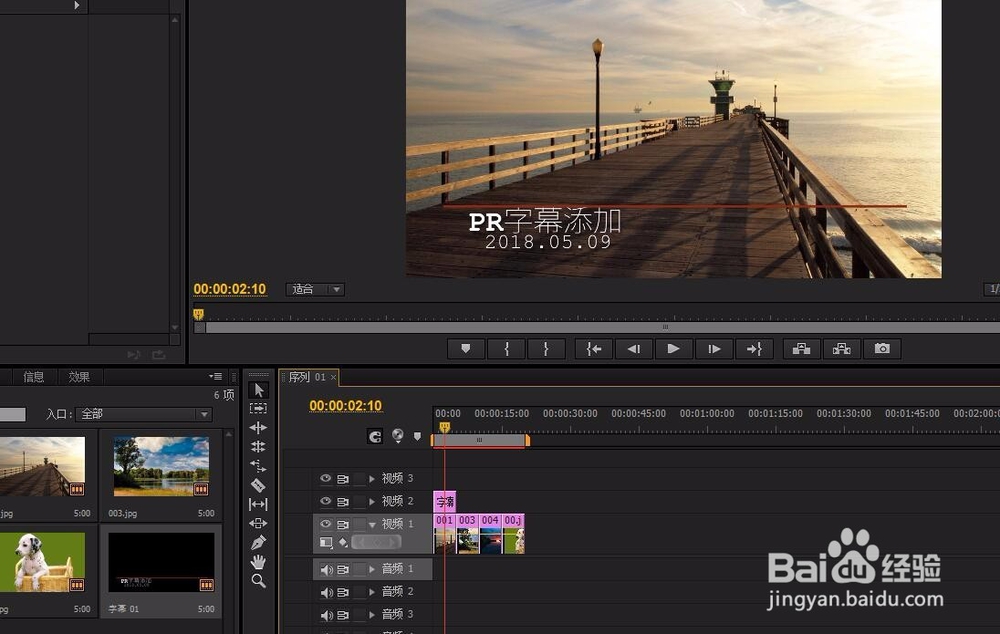Close the 序列 01 tab
The width and height of the screenshot is (1000, 634).
(x=333, y=378)
